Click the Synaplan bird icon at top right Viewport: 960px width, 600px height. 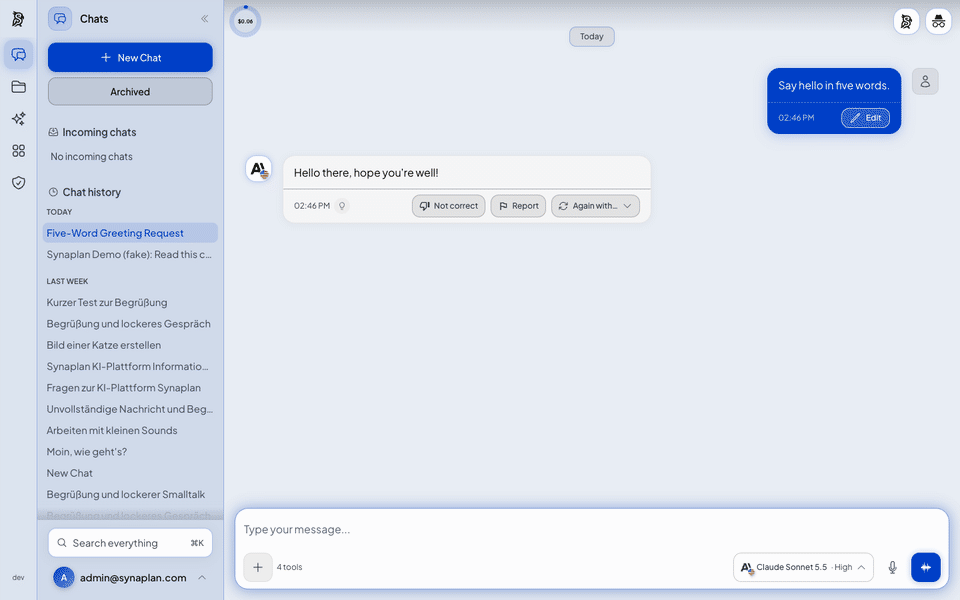[906, 22]
